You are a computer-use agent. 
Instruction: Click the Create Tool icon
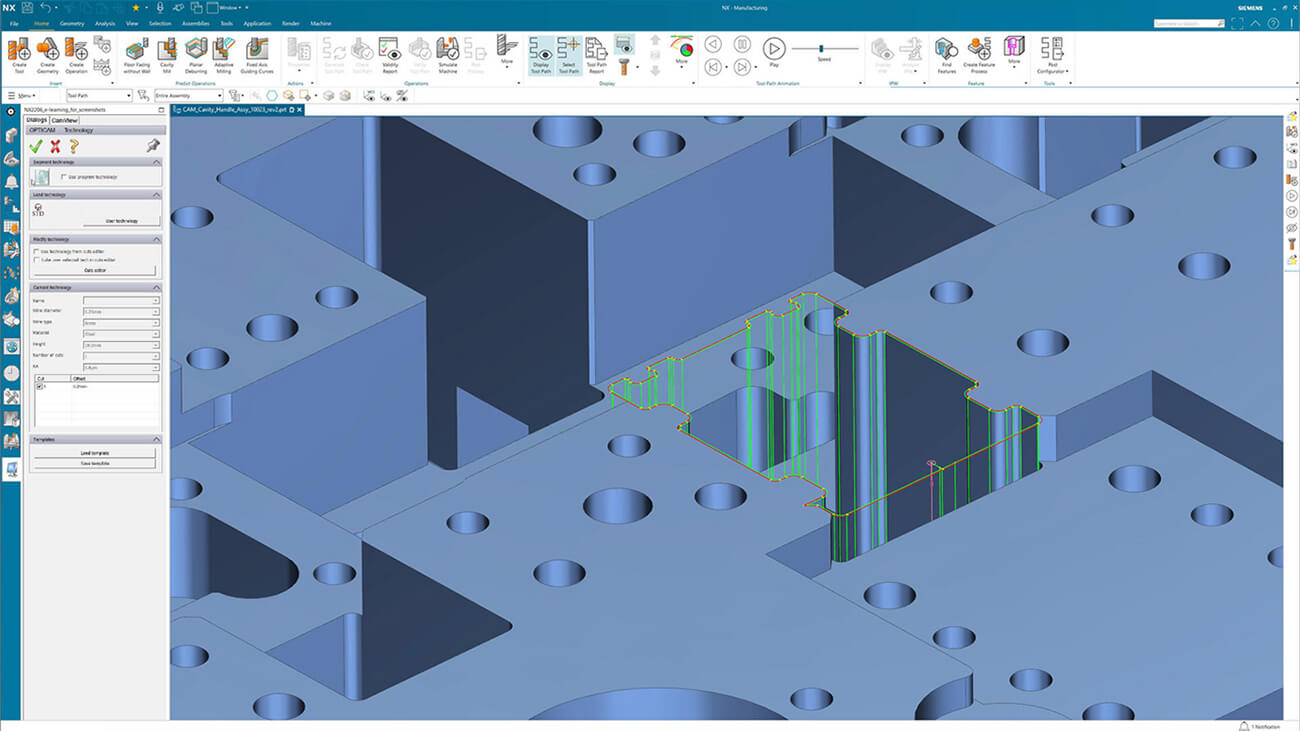(x=18, y=50)
